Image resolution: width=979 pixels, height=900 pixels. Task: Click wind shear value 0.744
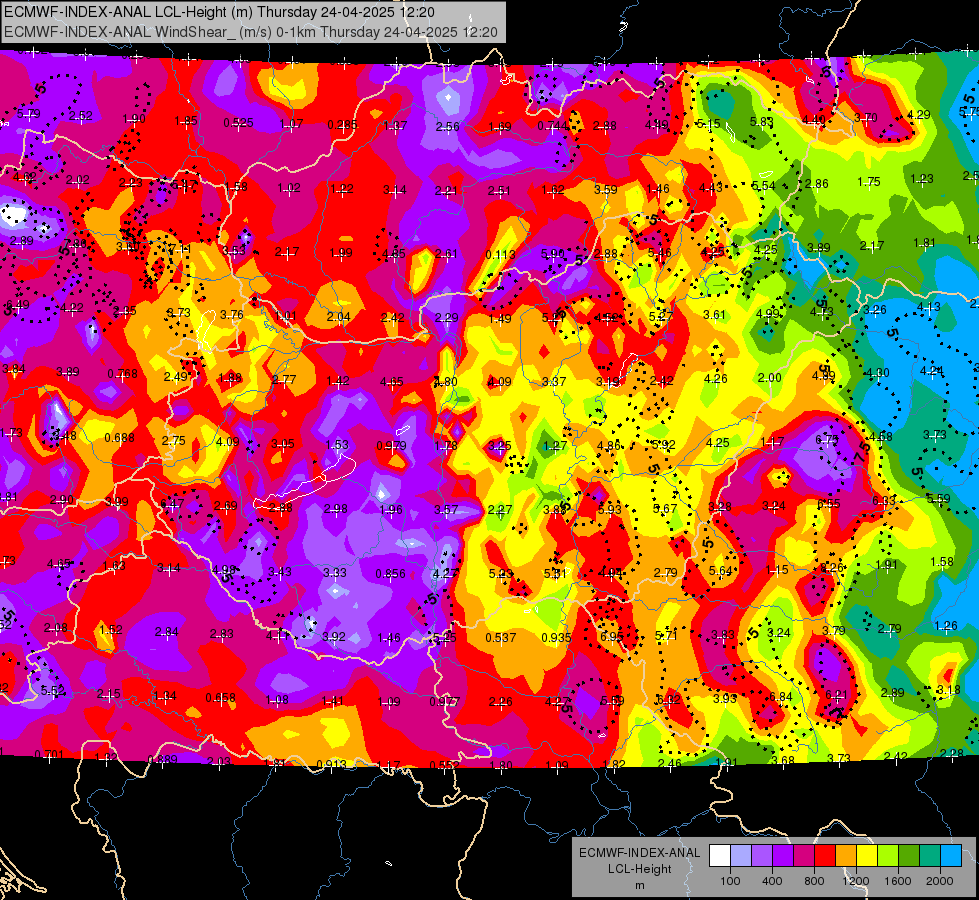pyautogui.click(x=553, y=126)
